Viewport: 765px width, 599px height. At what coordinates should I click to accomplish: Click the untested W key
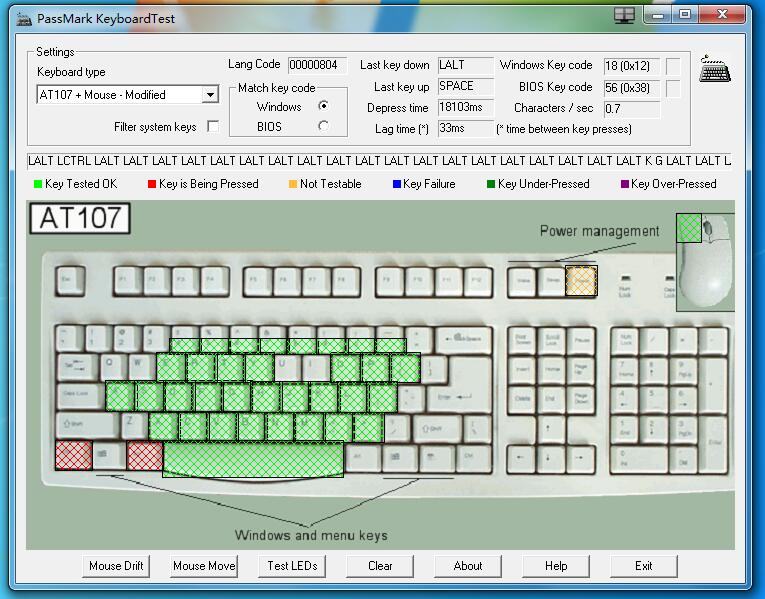pyautogui.click(x=142, y=367)
